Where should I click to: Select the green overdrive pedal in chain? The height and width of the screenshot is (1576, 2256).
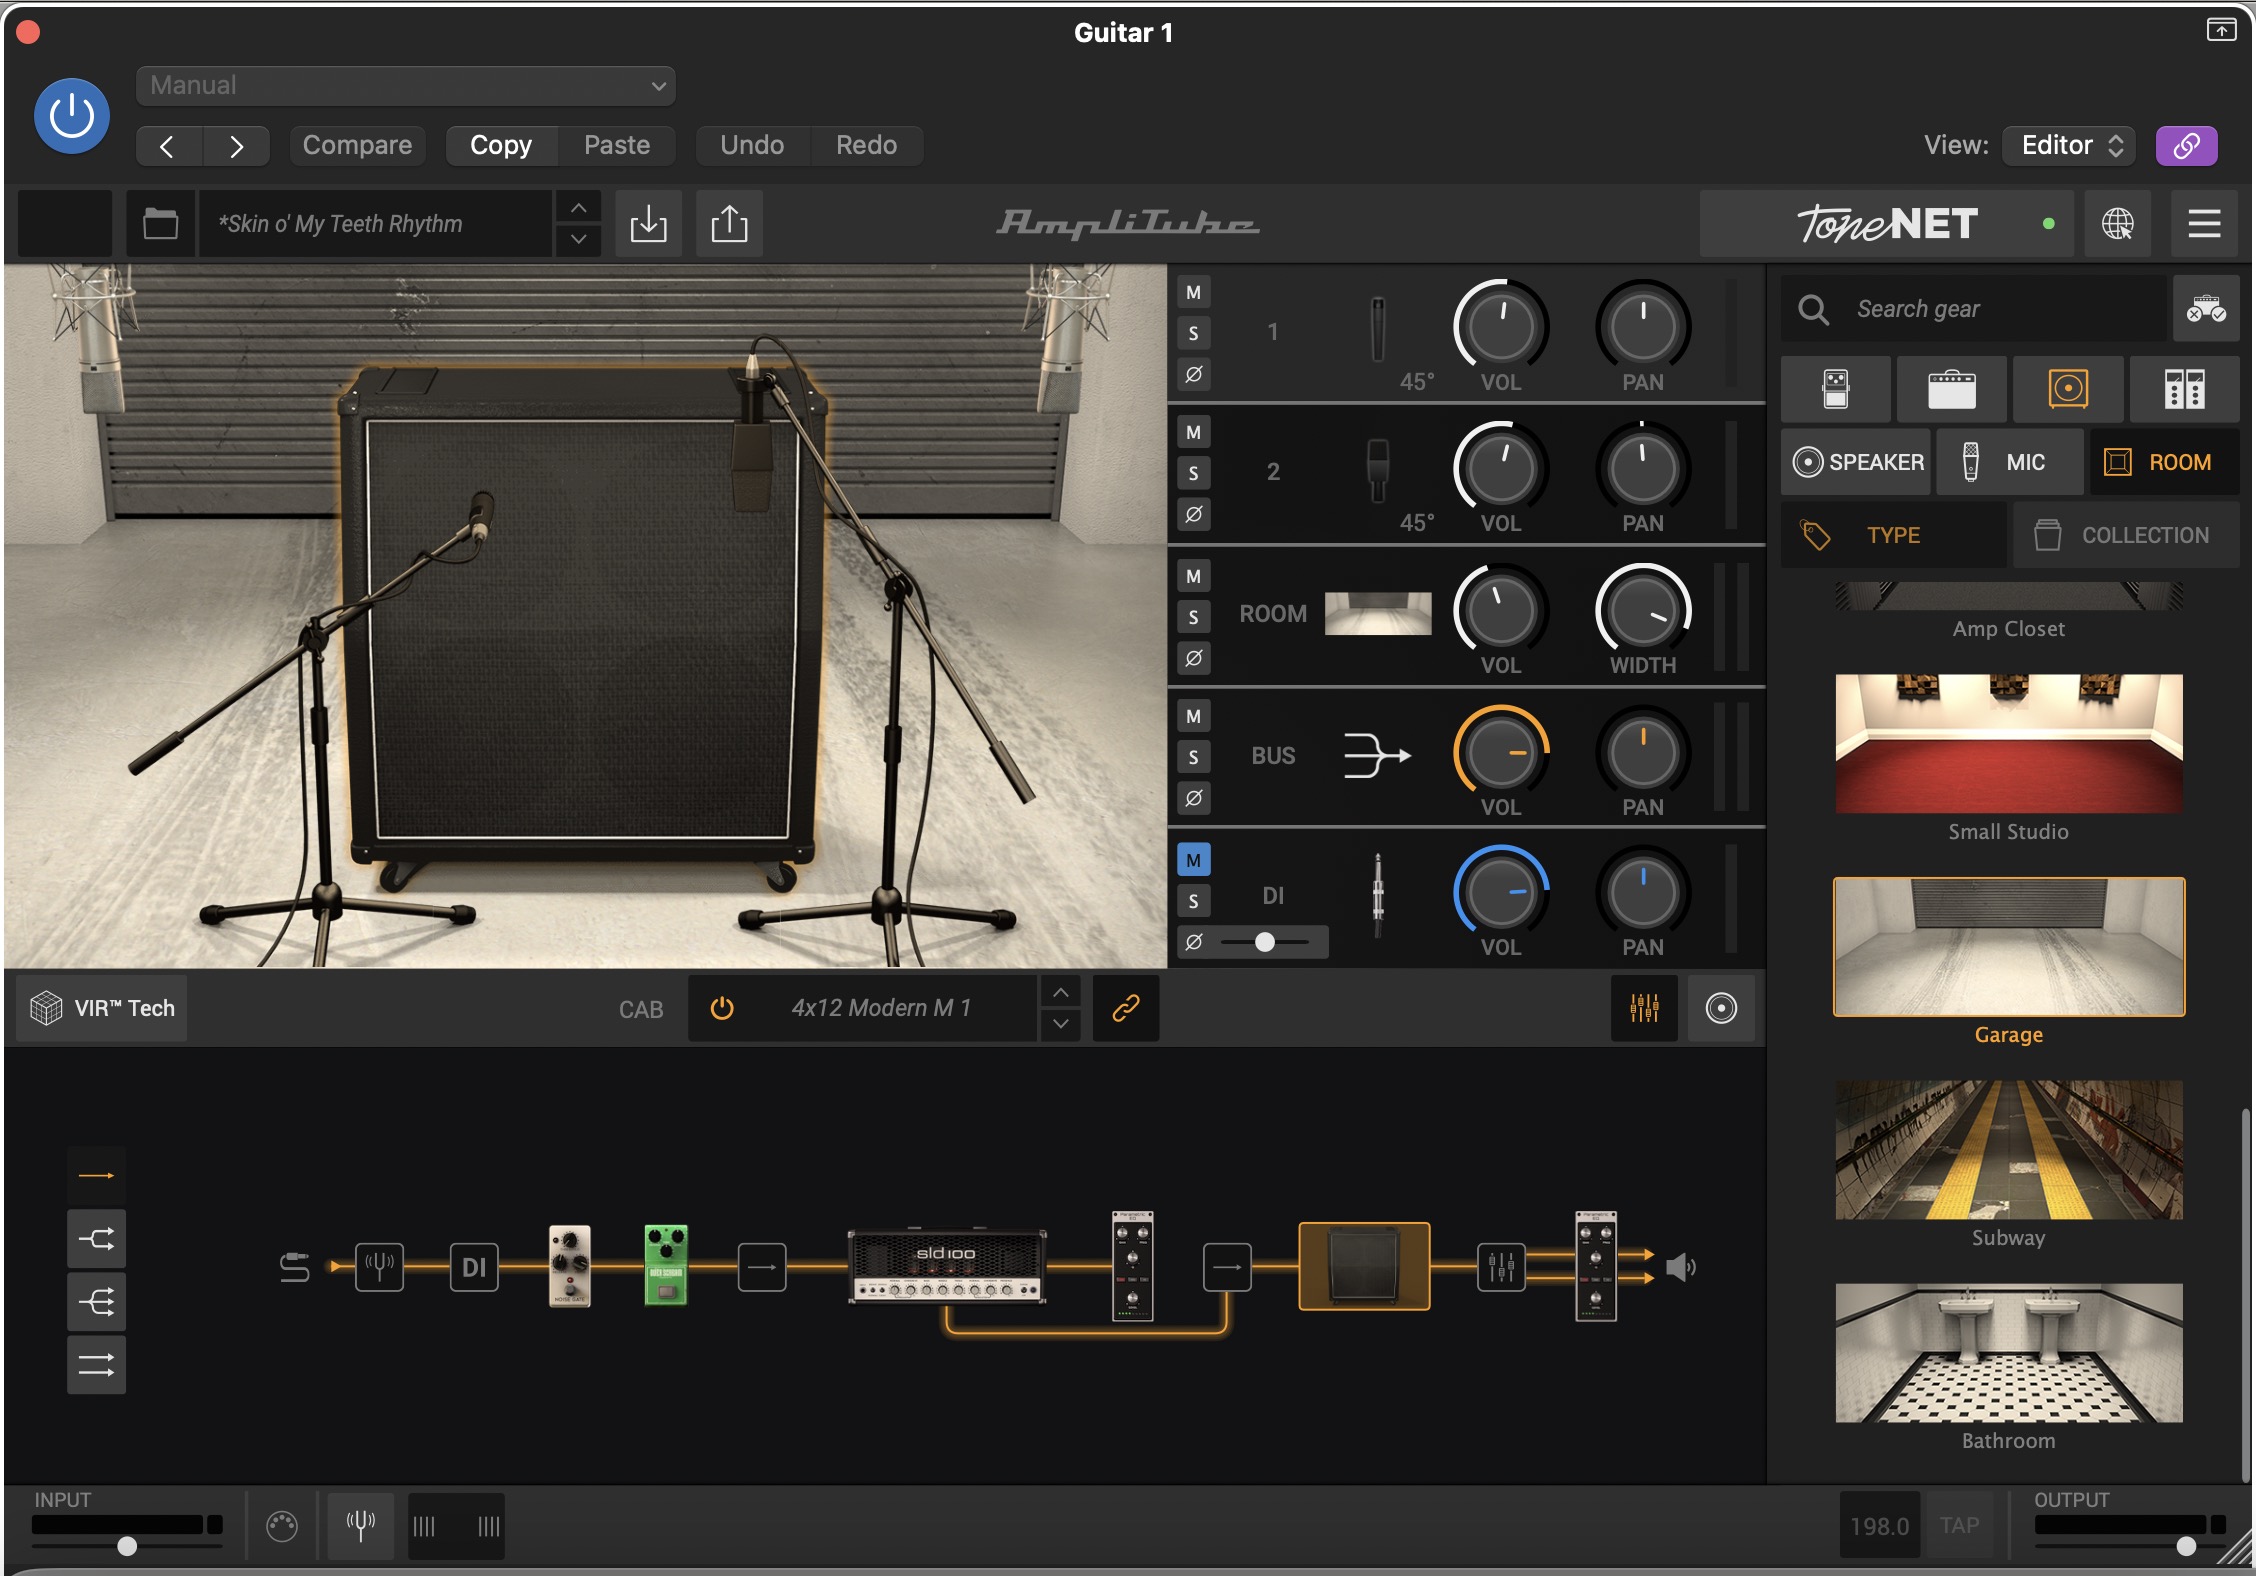[666, 1265]
